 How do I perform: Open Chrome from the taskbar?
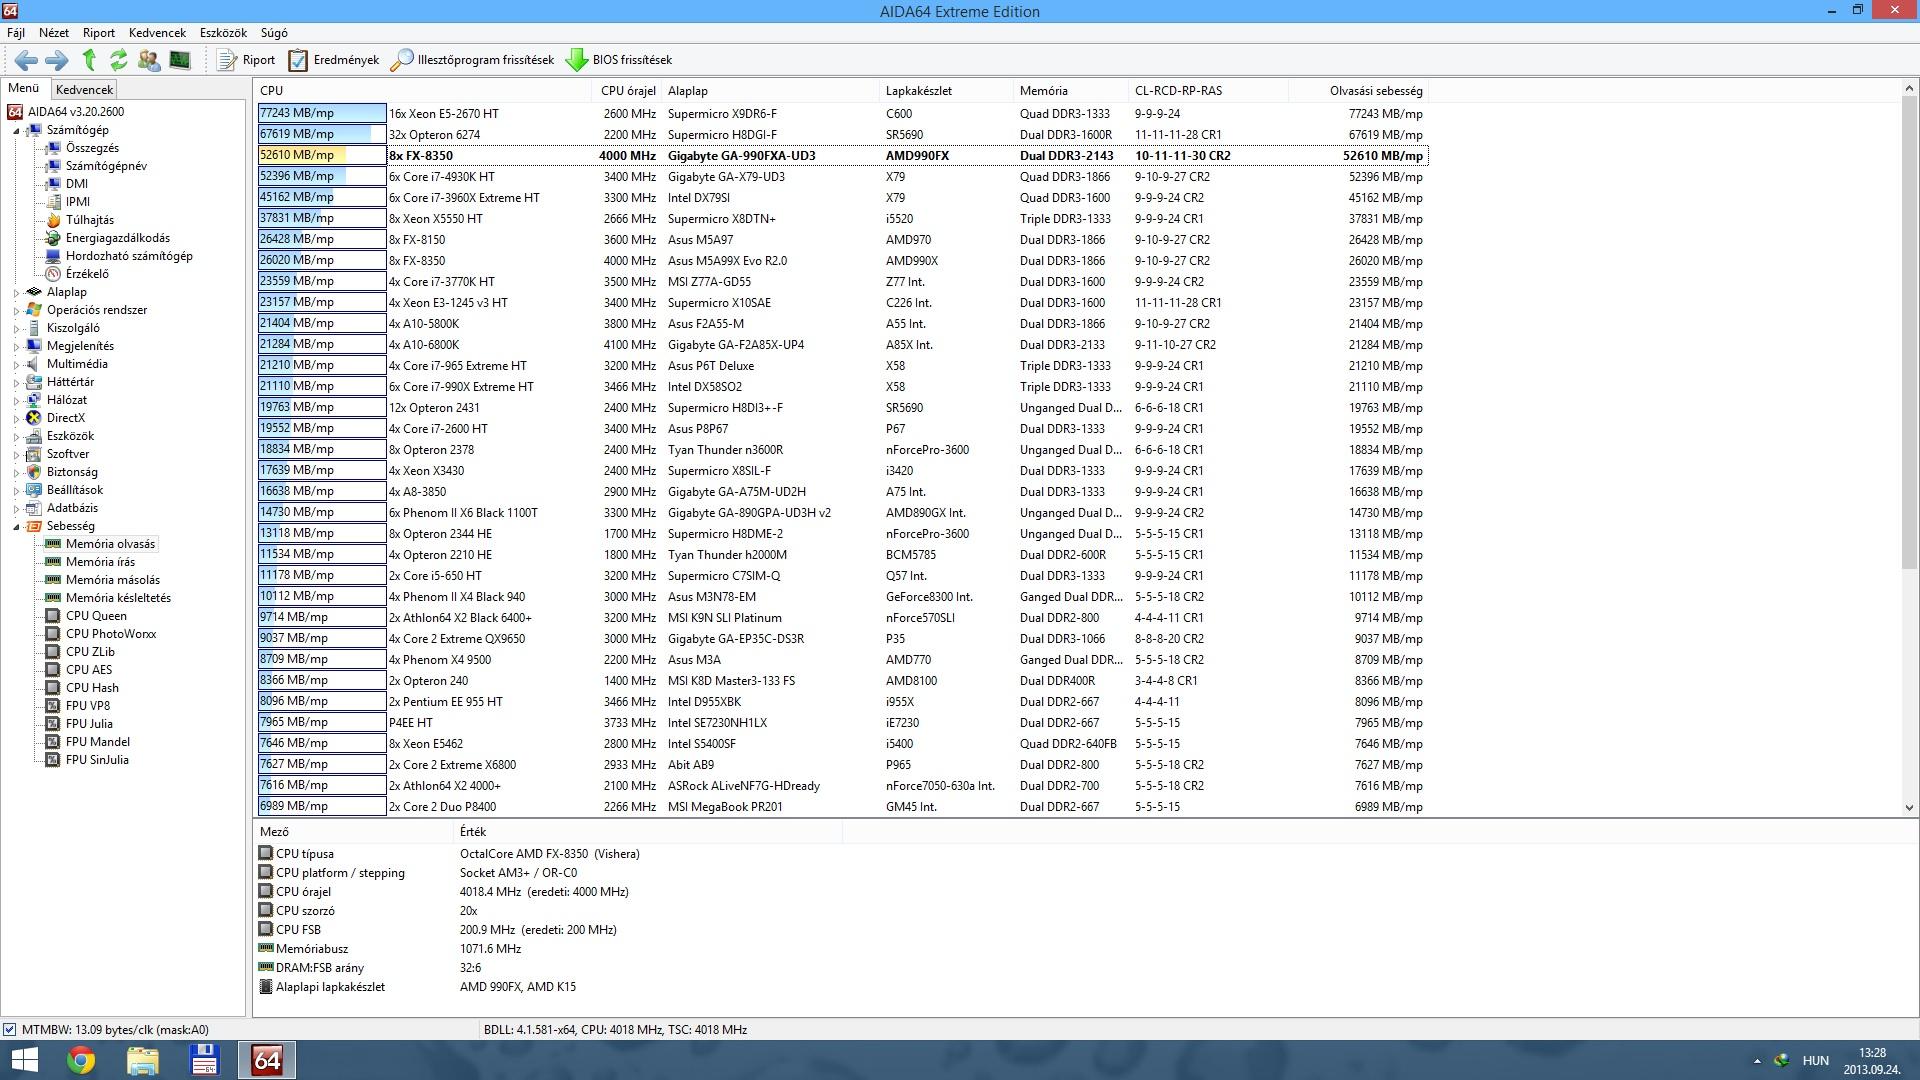(81, 1060)
